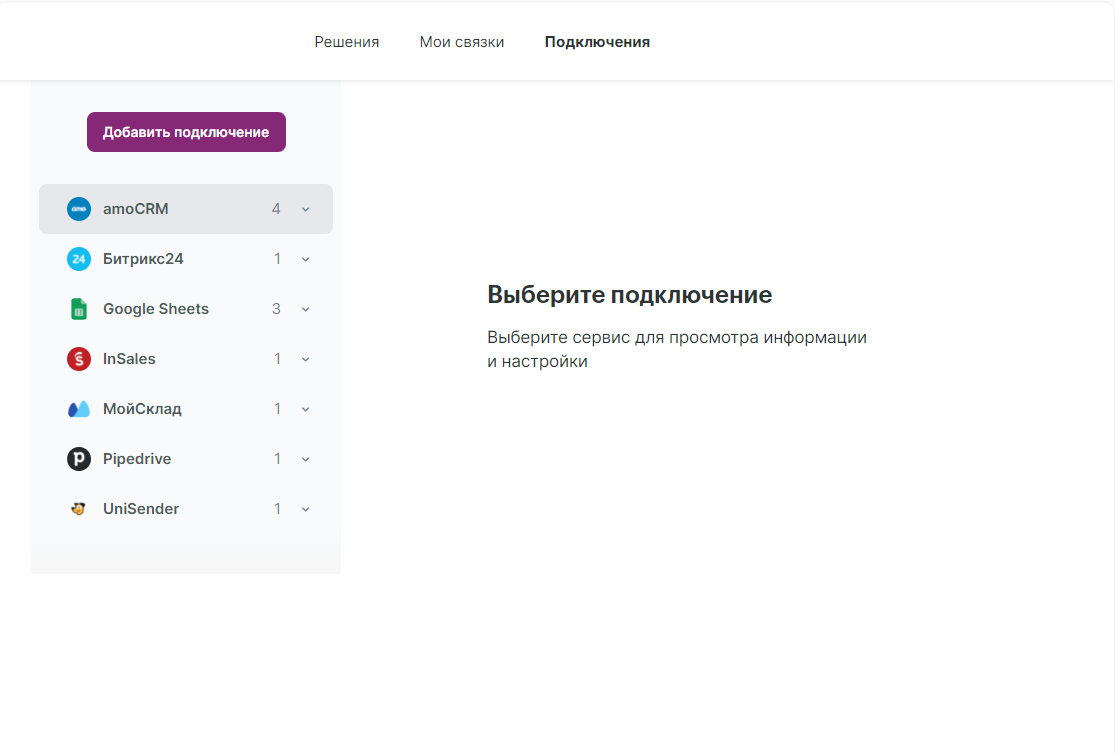Click the Pipedrive black logo icon
This screenshot has width=1115, height=754.
(x=79, y=459)
